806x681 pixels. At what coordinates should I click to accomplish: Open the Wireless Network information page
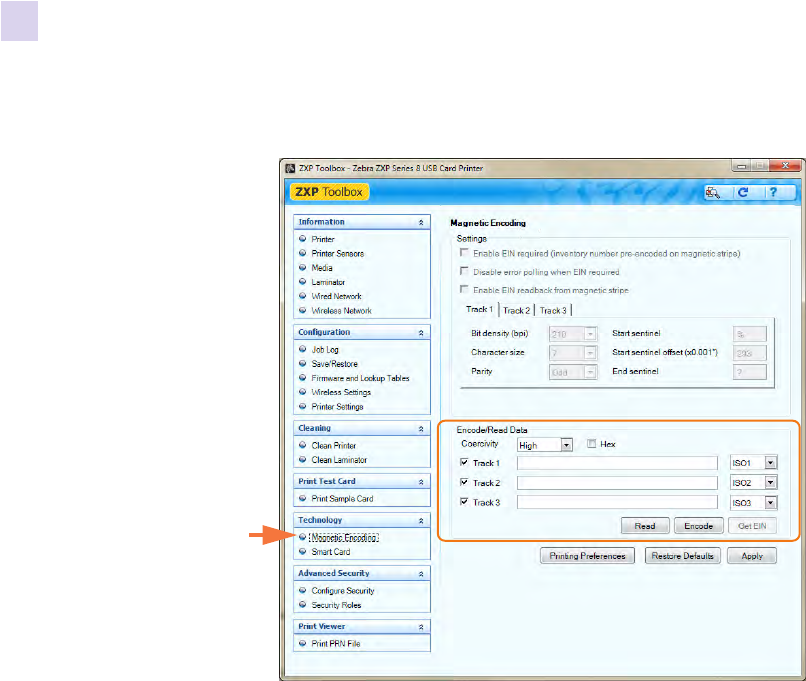click(341, 310)
